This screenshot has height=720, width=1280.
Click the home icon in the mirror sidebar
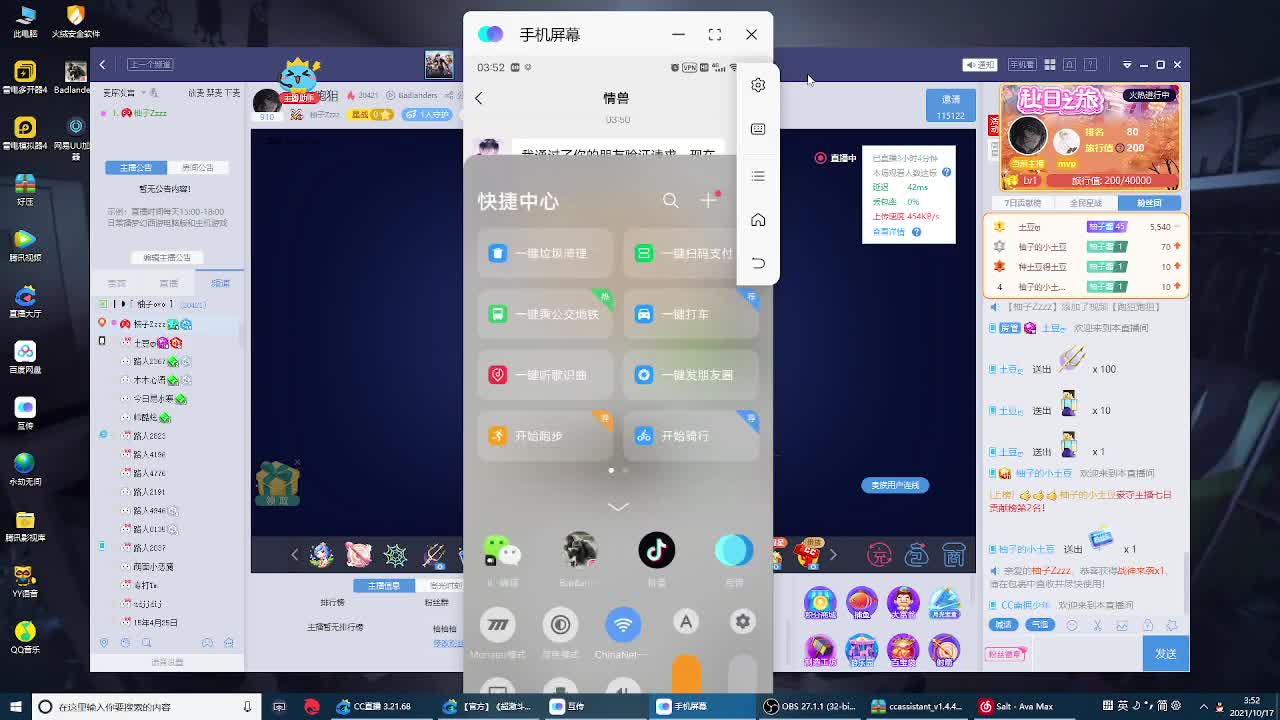click(x=758, y=219)
